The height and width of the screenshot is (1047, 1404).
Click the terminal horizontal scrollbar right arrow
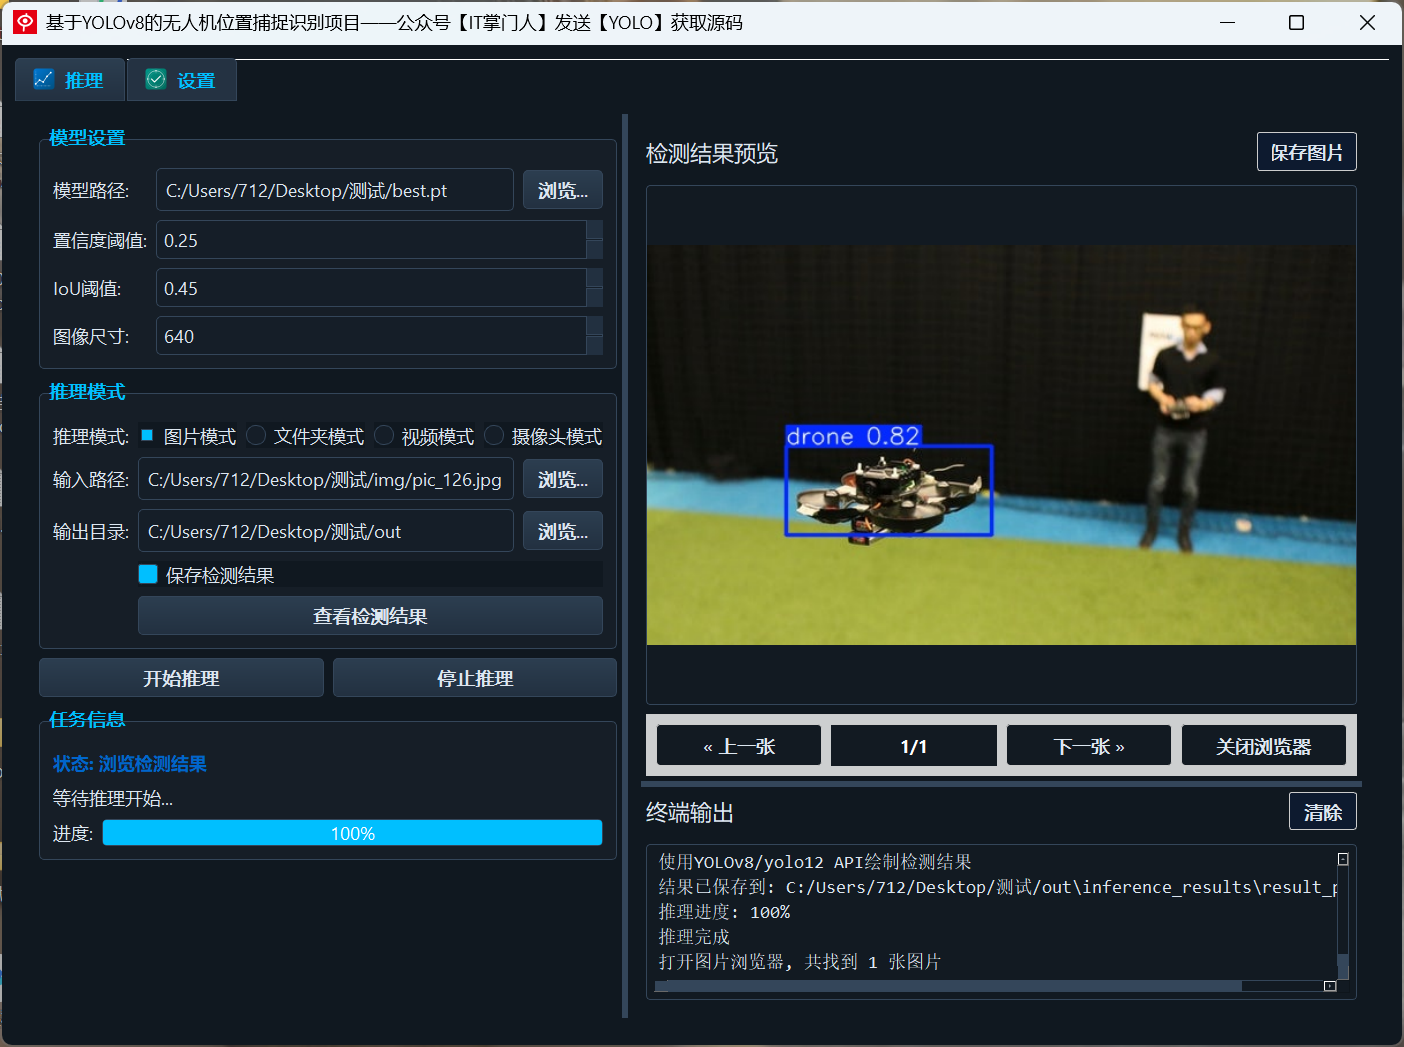[x=1330, y=986]
